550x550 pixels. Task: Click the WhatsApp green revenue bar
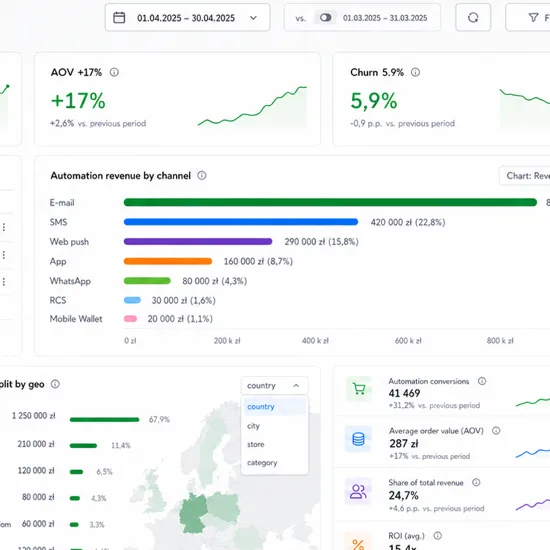147,281
